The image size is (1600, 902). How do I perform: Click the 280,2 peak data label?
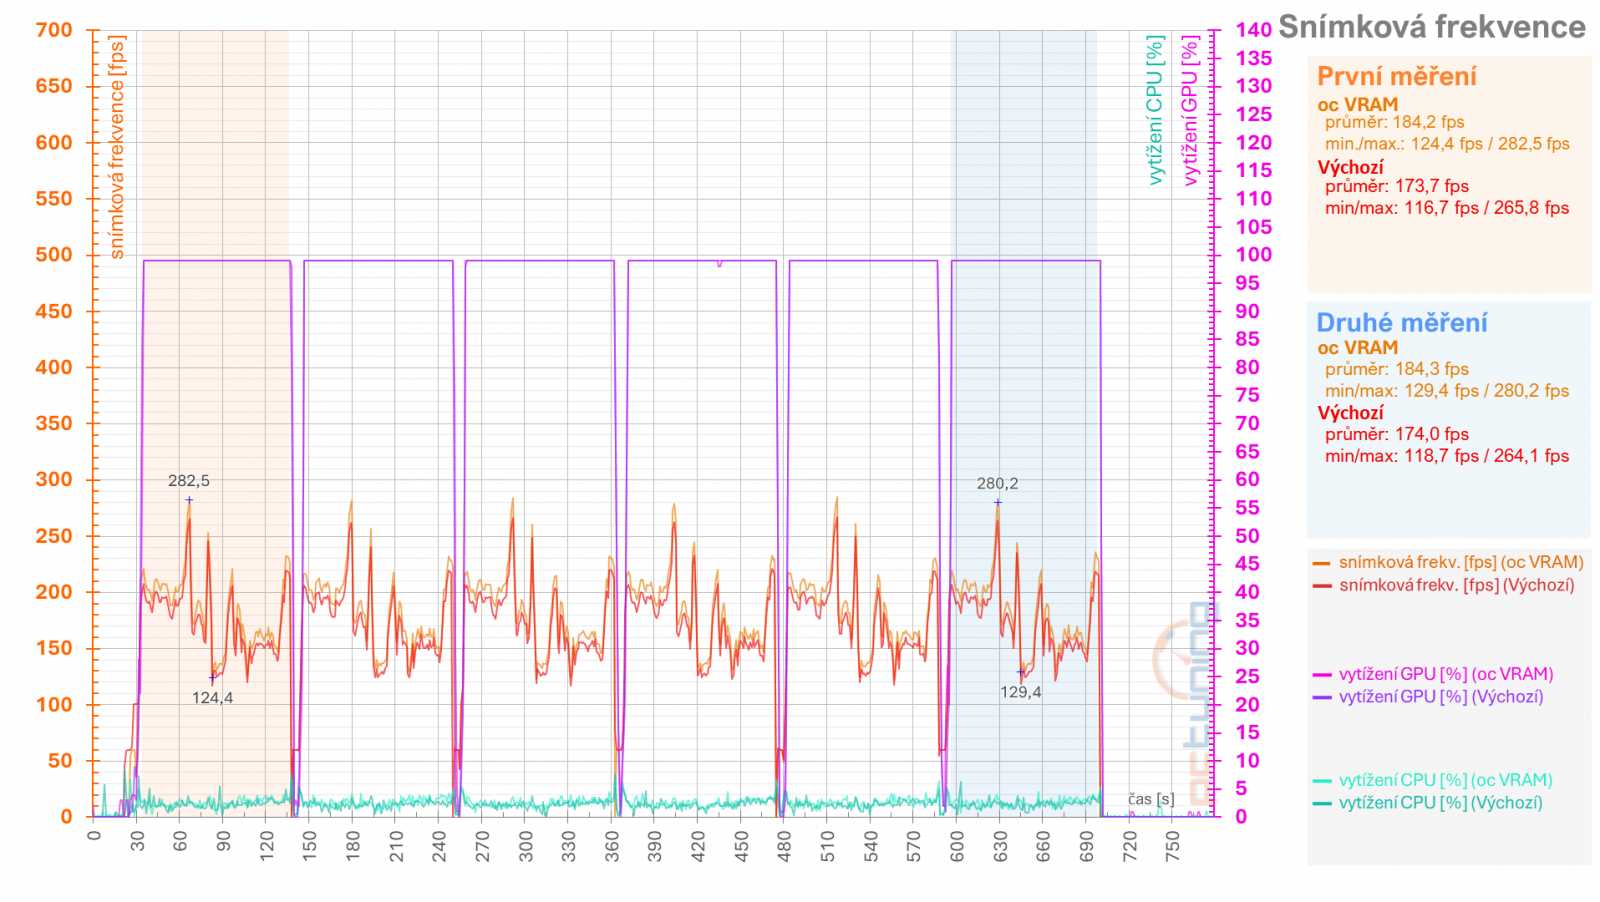(998, 484)
